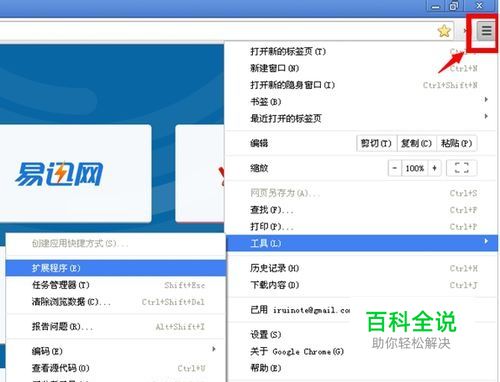The image size is (500, 382).
Task: Expand 最近打开的标签页 submenu
Action: coord(362,118)
